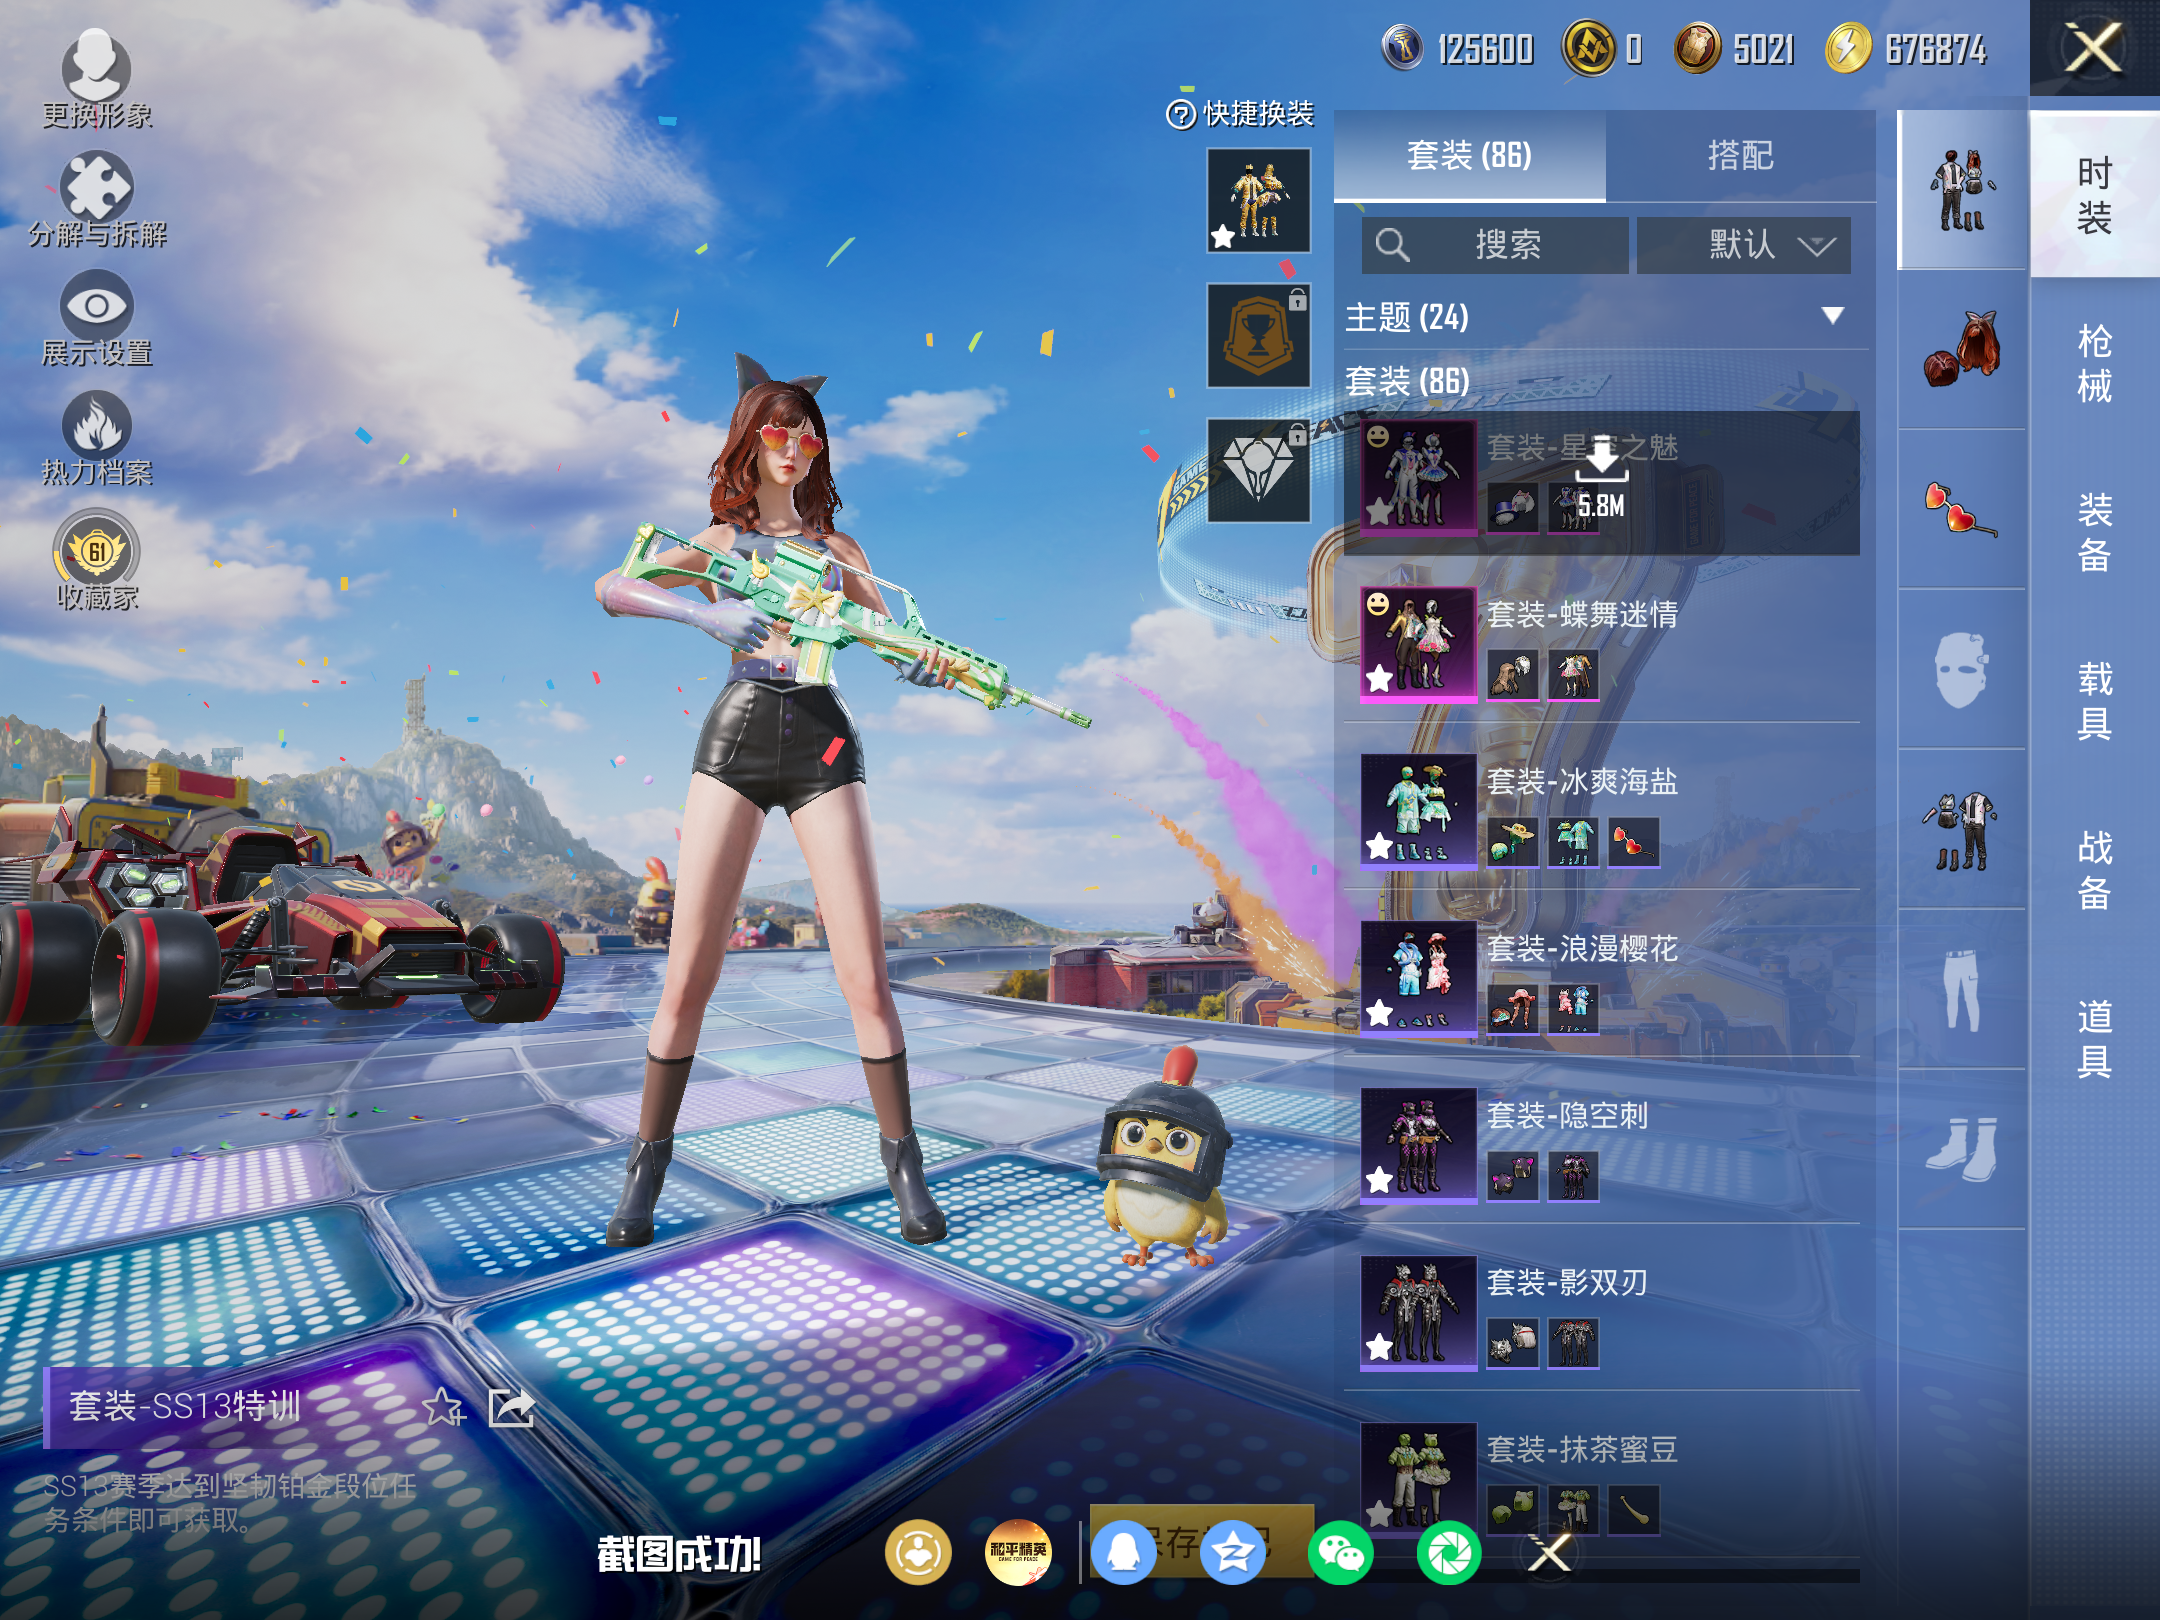Click the 套装-蝶舞迷情 name text
The image size is (2160, 1620).
click(x=1582, y=615)
